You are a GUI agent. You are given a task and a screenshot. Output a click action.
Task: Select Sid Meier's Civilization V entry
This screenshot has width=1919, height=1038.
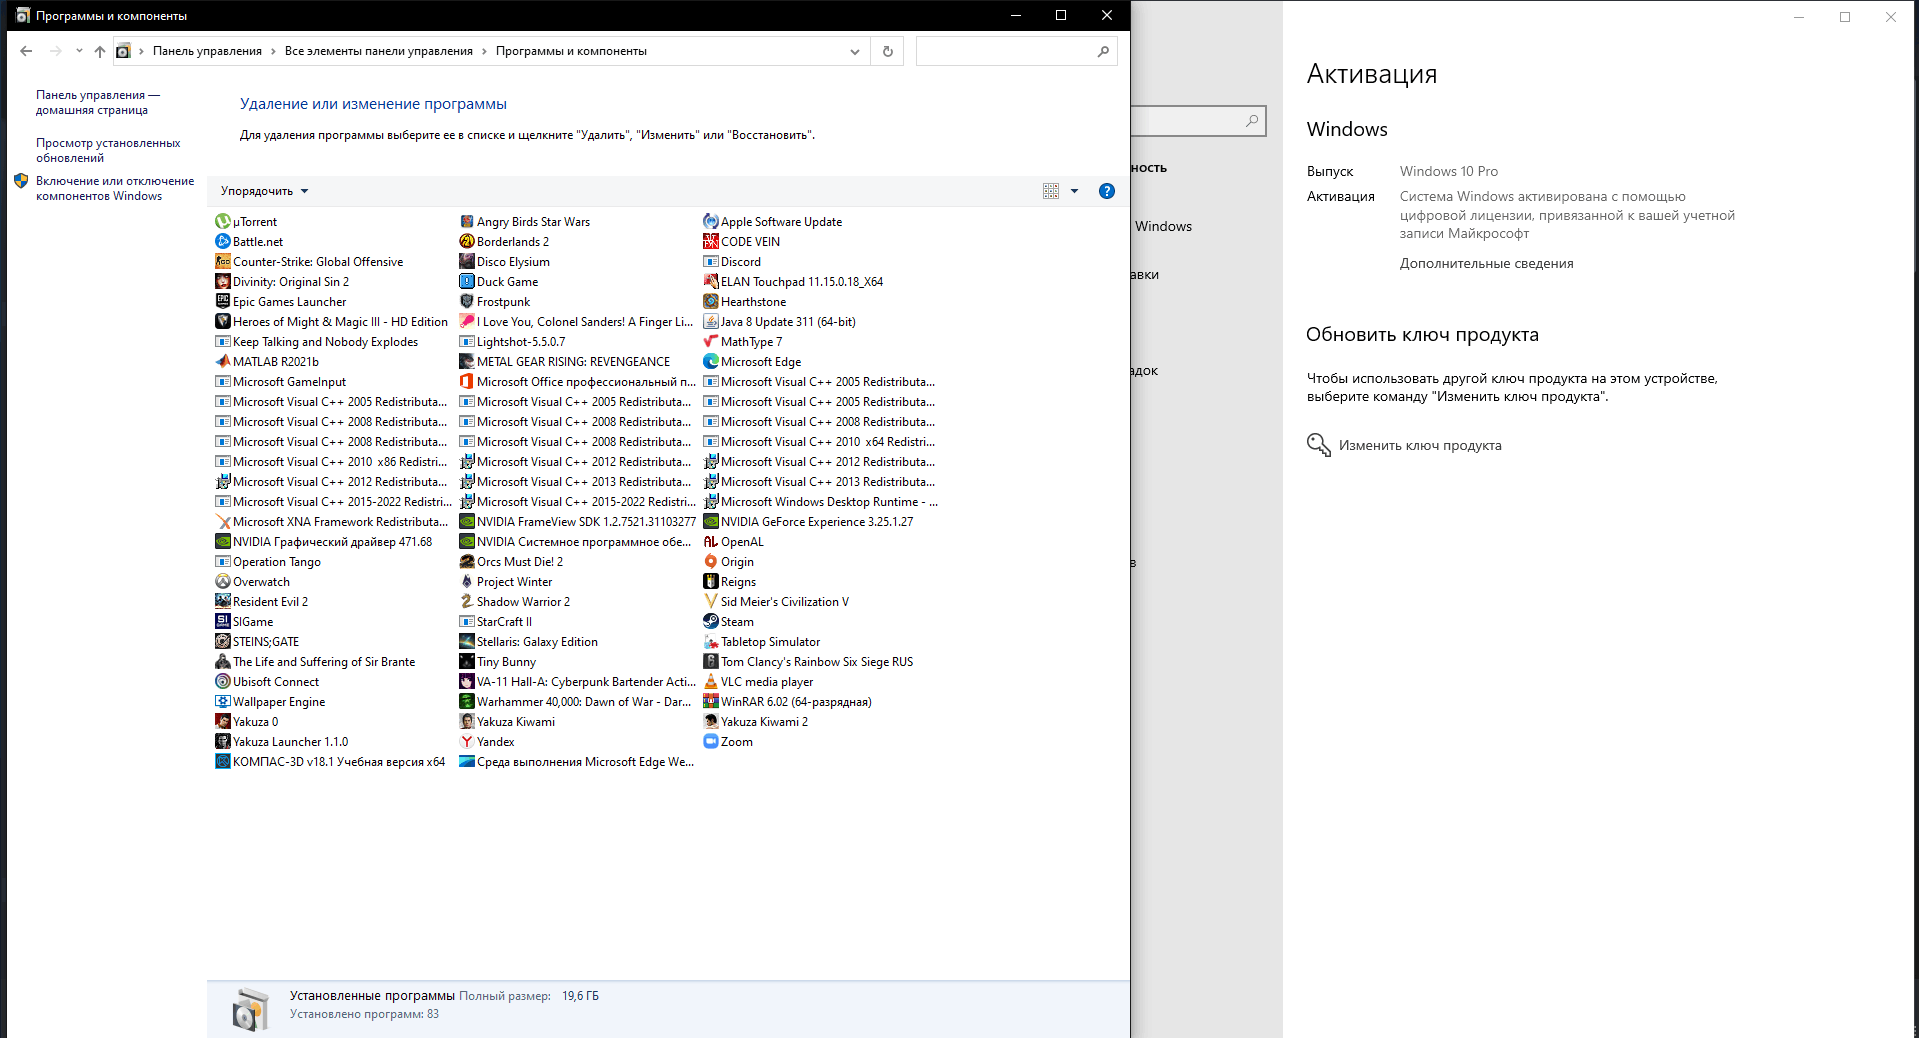(x=776, y=602)
